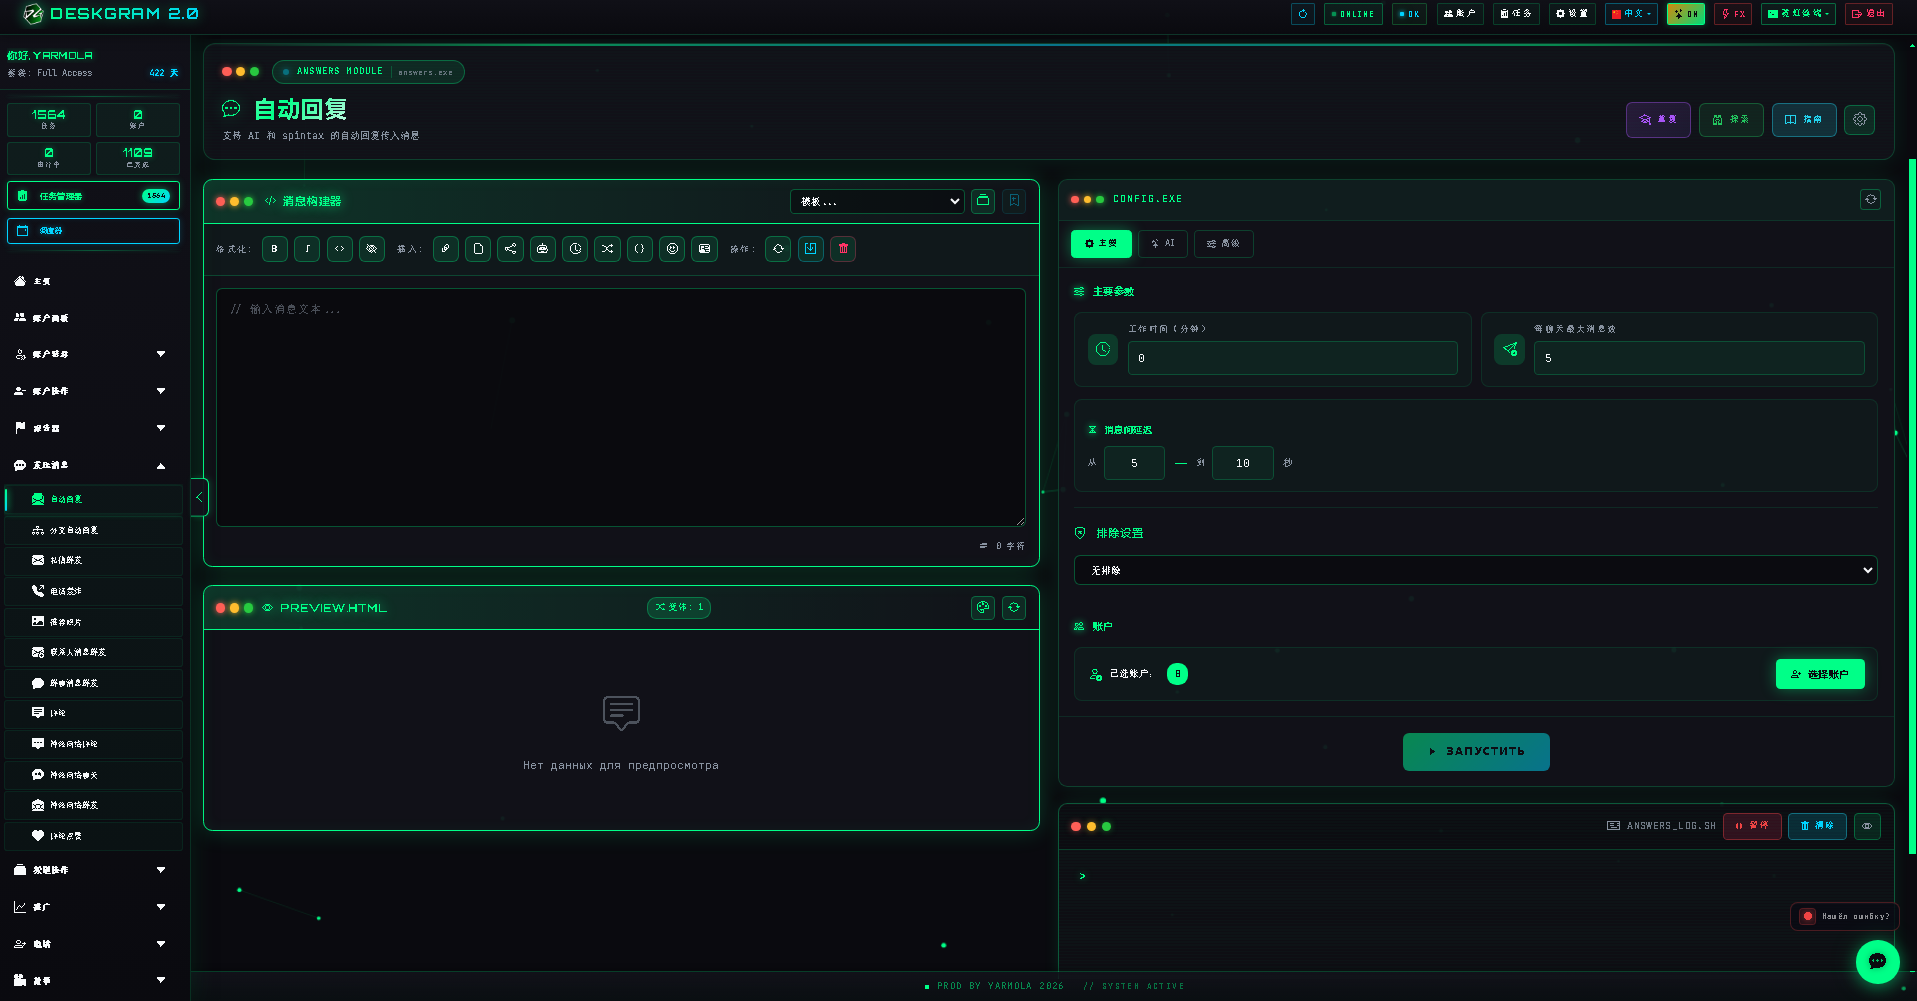Open the emoji picker icon
The height and width of the screenshot is (1001, 1917).
672,249
